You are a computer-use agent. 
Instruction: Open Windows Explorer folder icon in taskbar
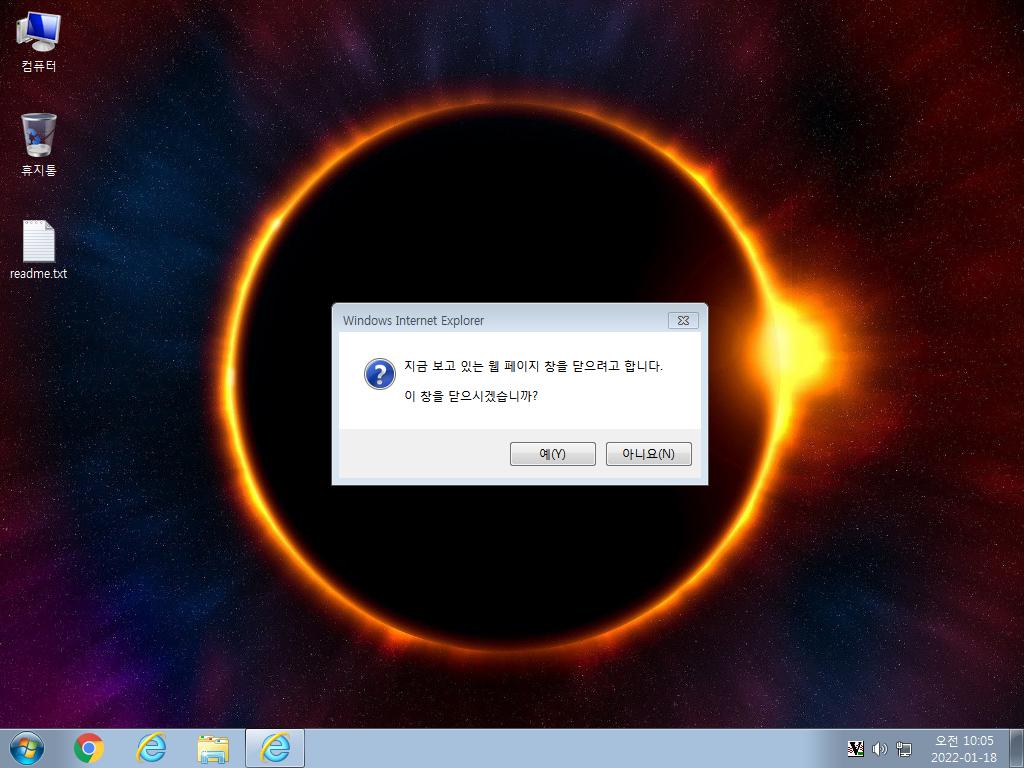click(213, 749)
